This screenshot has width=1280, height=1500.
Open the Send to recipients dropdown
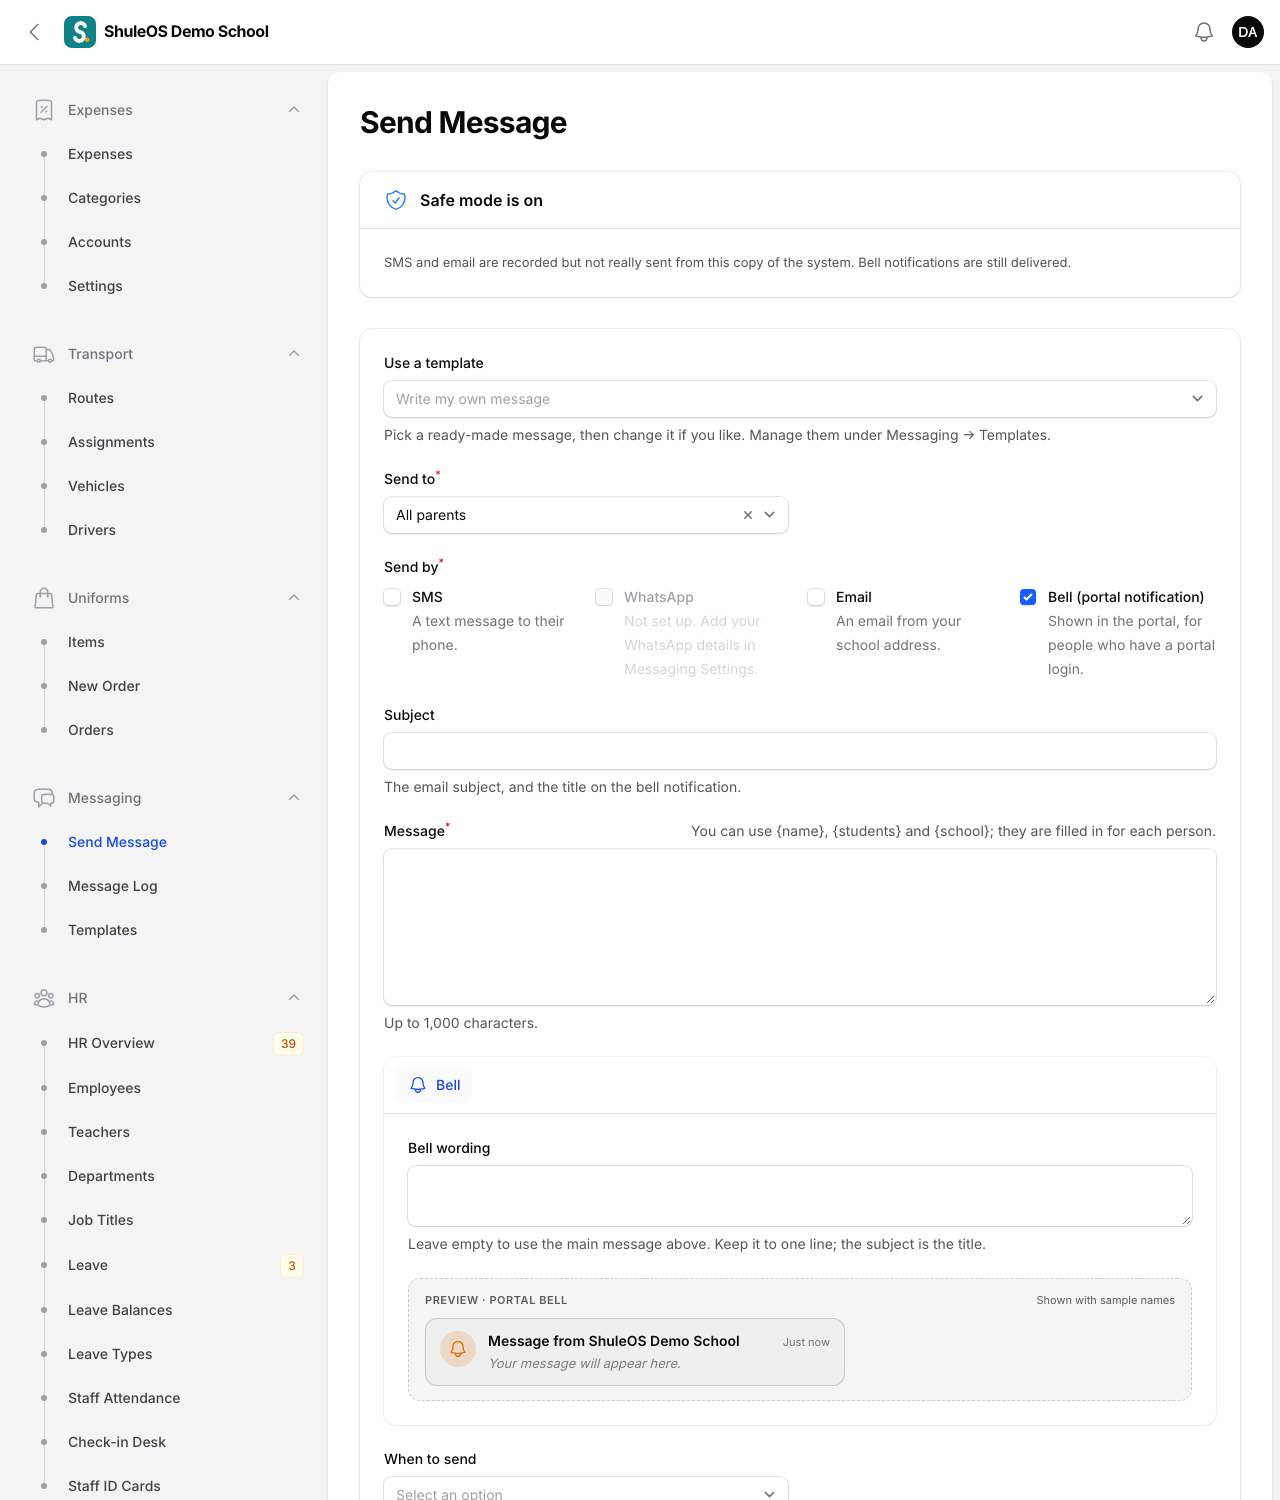[586, 515]
